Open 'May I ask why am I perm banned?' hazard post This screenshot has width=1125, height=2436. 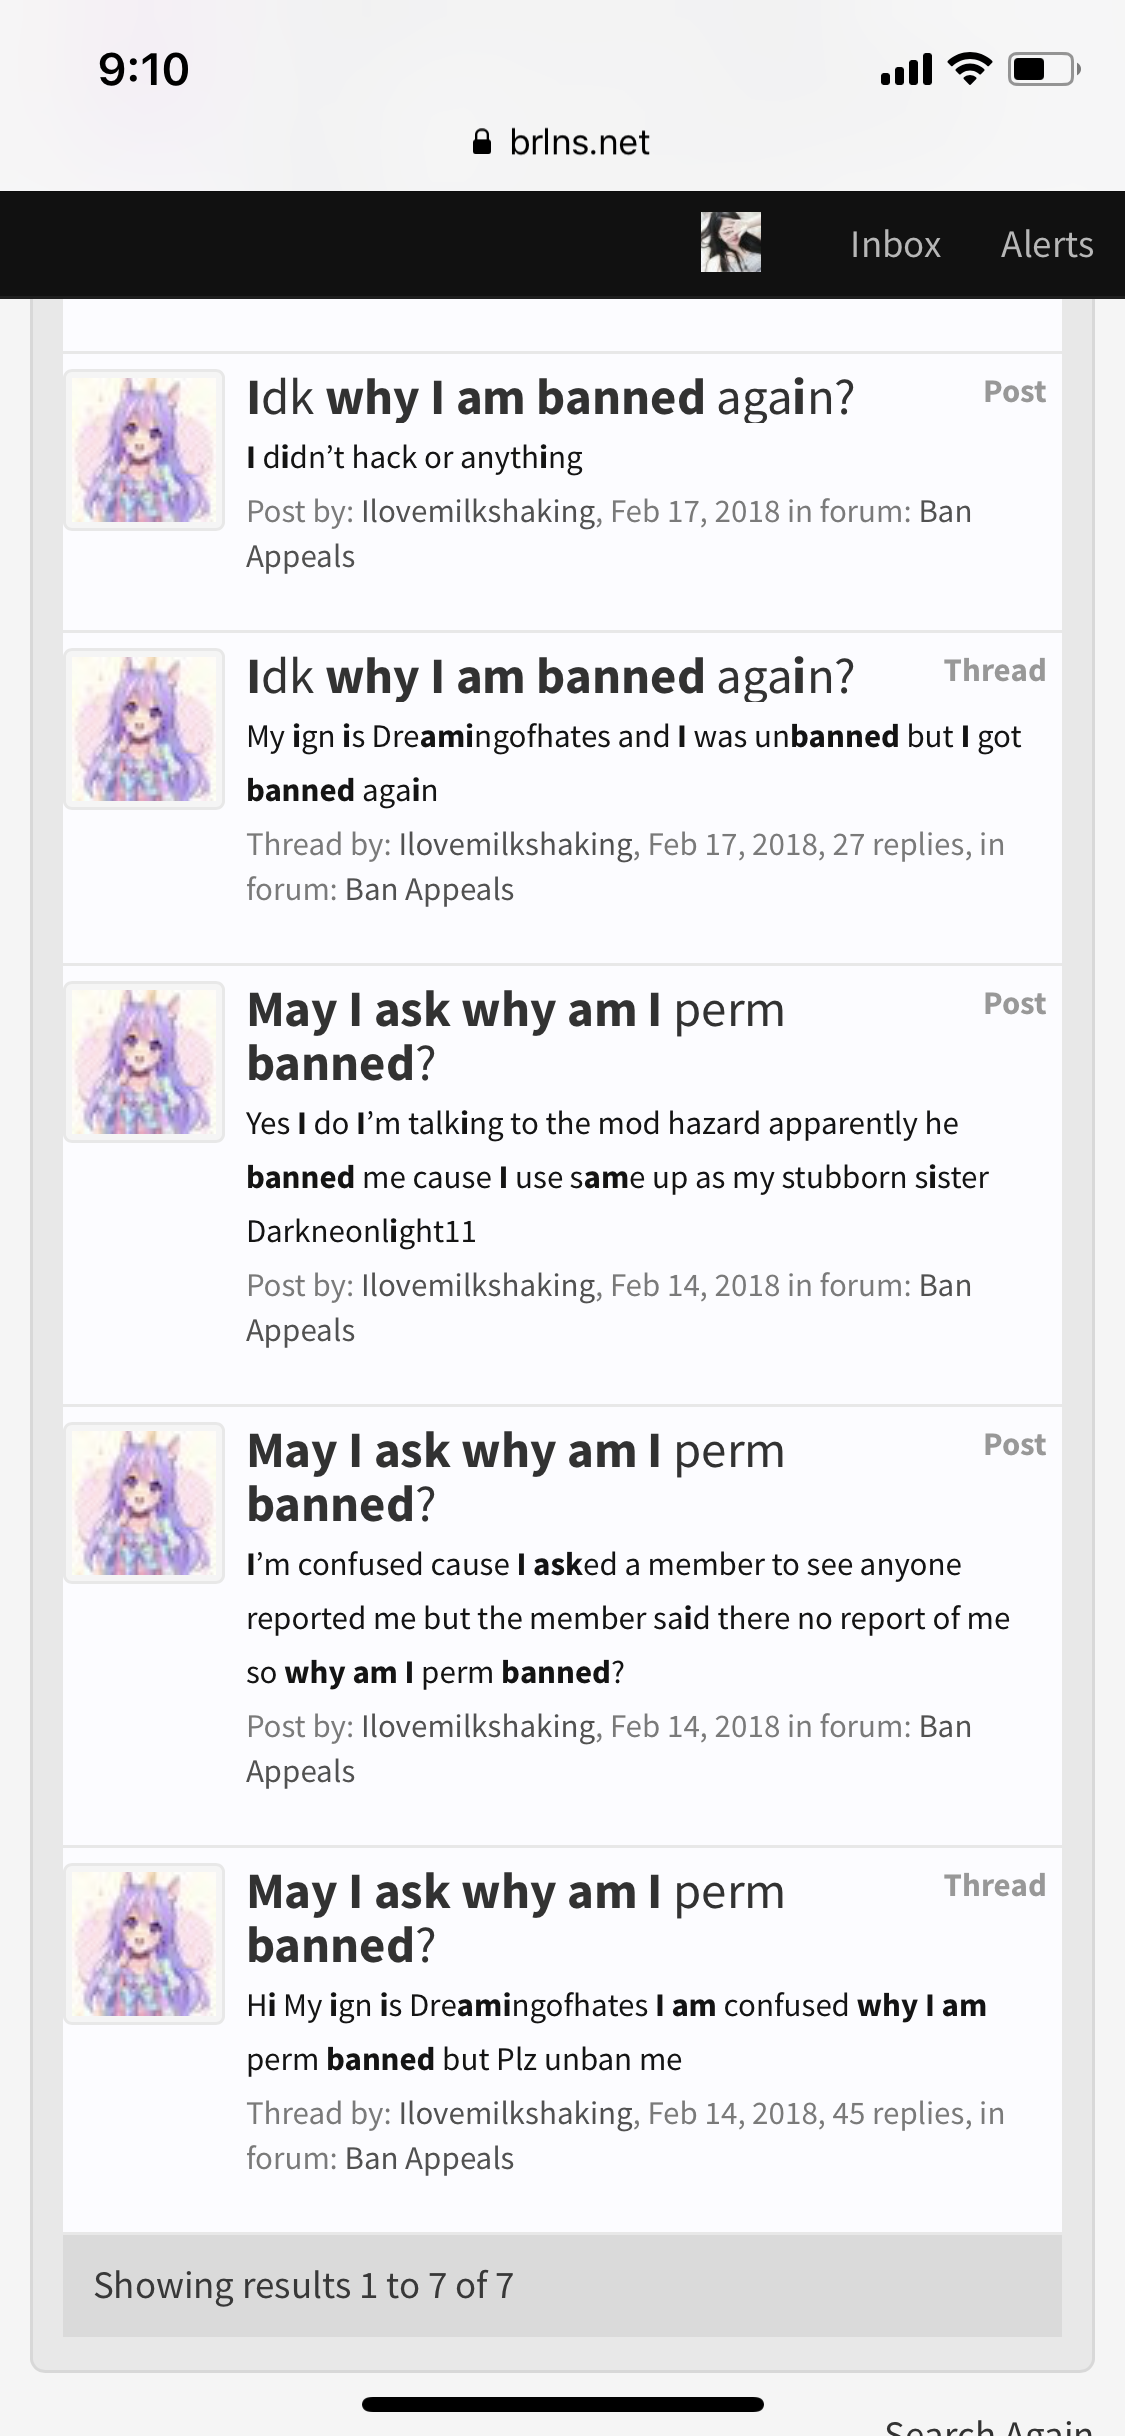click(x=515, y=1036)
